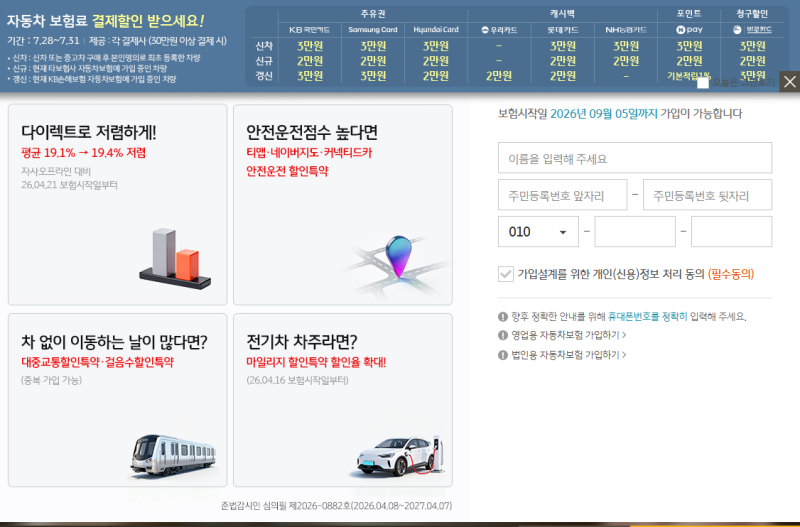This screenshot has height=527, width=800.
Task: Click the map pin graphic in 안전운전 card
Action: pyautogui.click(x=398, y=258)
